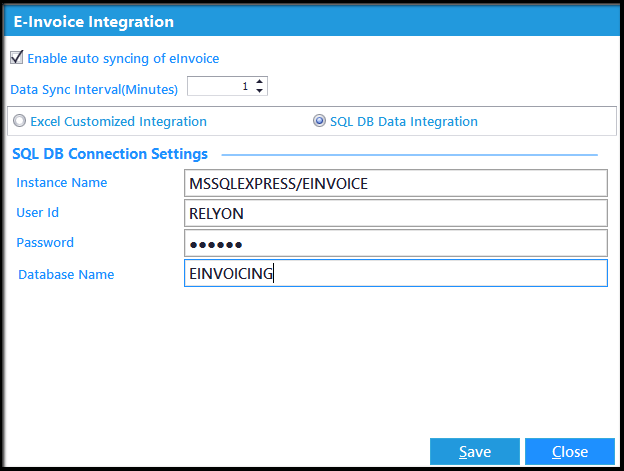Save the E-Invoice integration settings
This screenshot has height=471, width=624.
(x=475, y=452)
